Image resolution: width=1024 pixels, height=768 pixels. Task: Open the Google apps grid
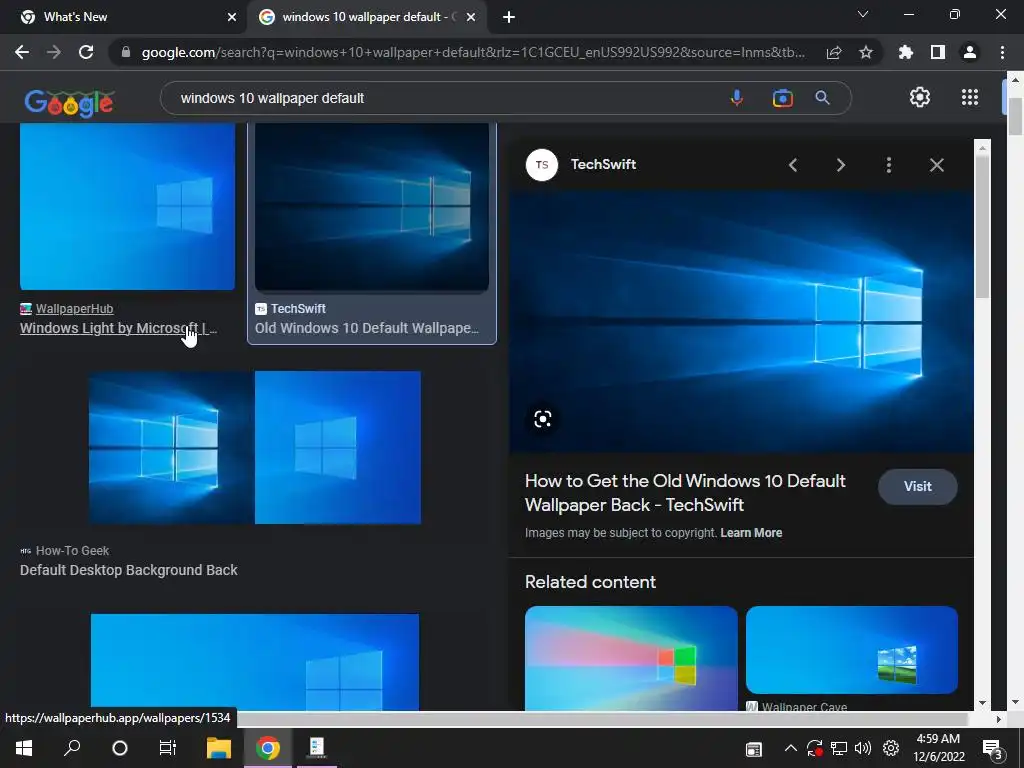(970, 97)
